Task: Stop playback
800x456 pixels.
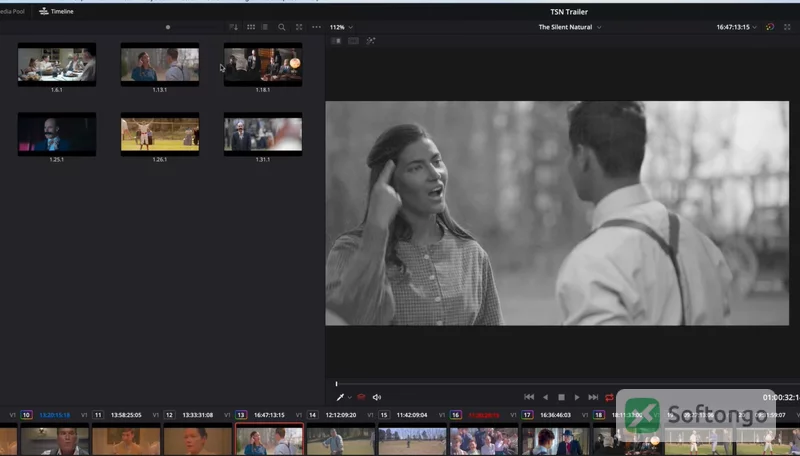Action: click(x=561, y=397)
